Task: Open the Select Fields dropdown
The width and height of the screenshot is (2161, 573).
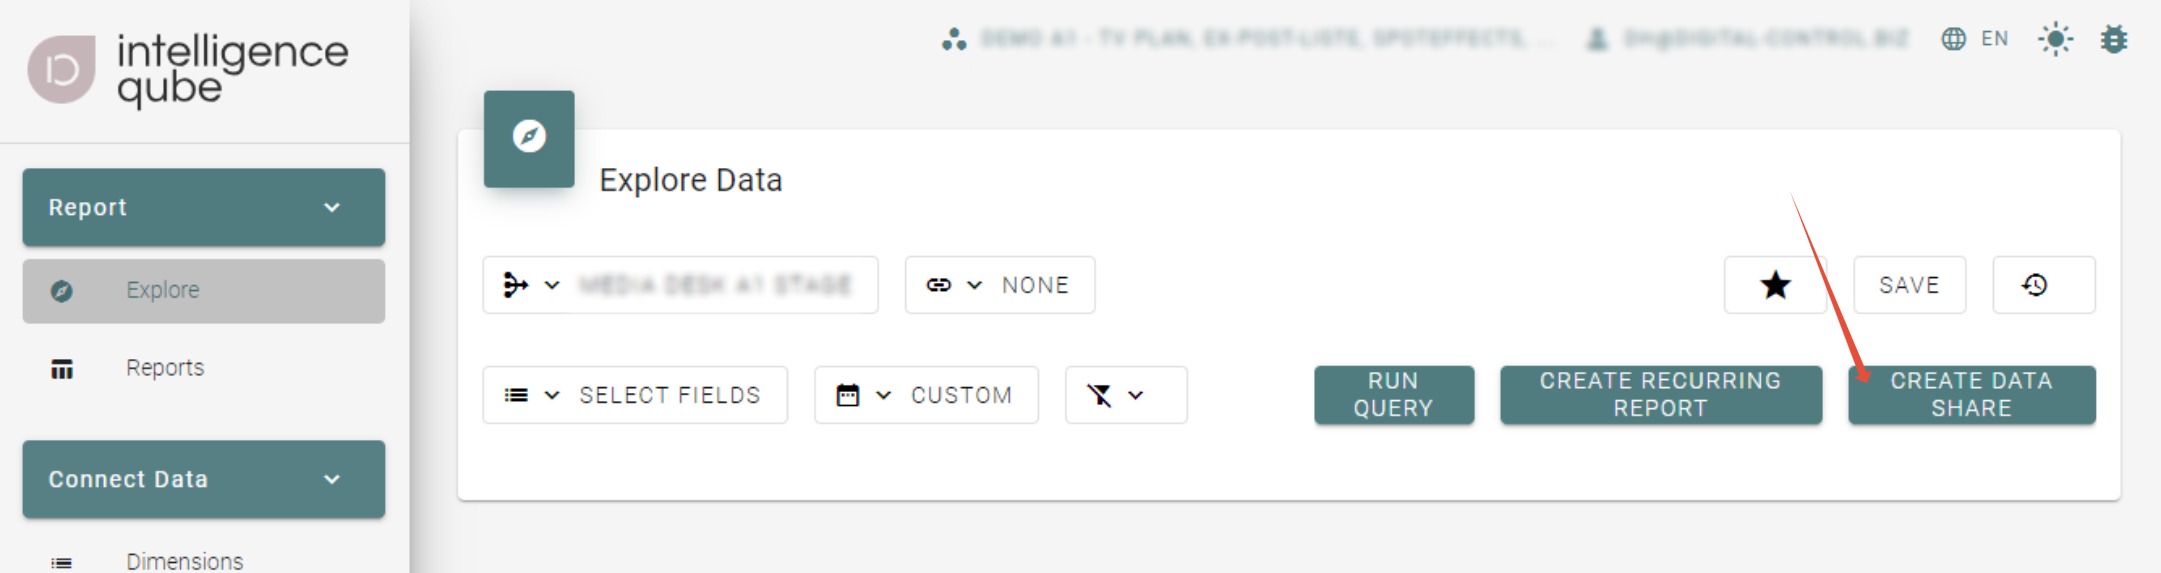Action: [635, 395]
